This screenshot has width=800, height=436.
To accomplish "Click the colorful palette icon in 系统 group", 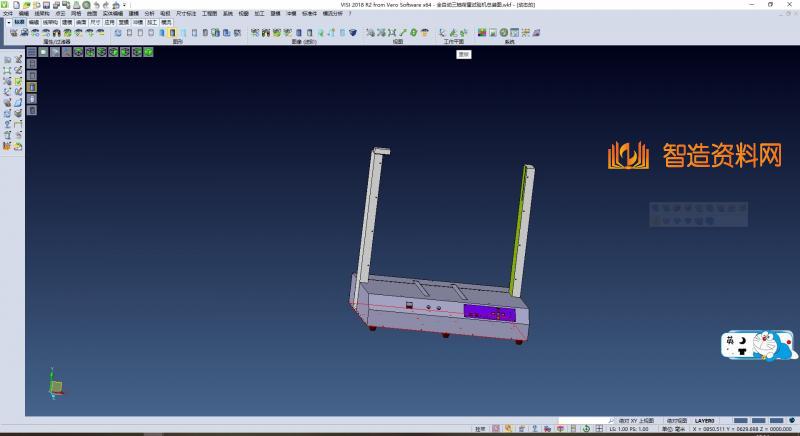I will coord(483,33).
